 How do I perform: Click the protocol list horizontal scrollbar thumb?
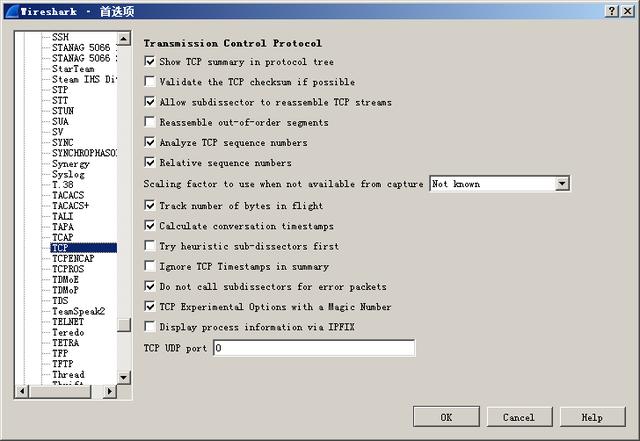coord(60,391)
